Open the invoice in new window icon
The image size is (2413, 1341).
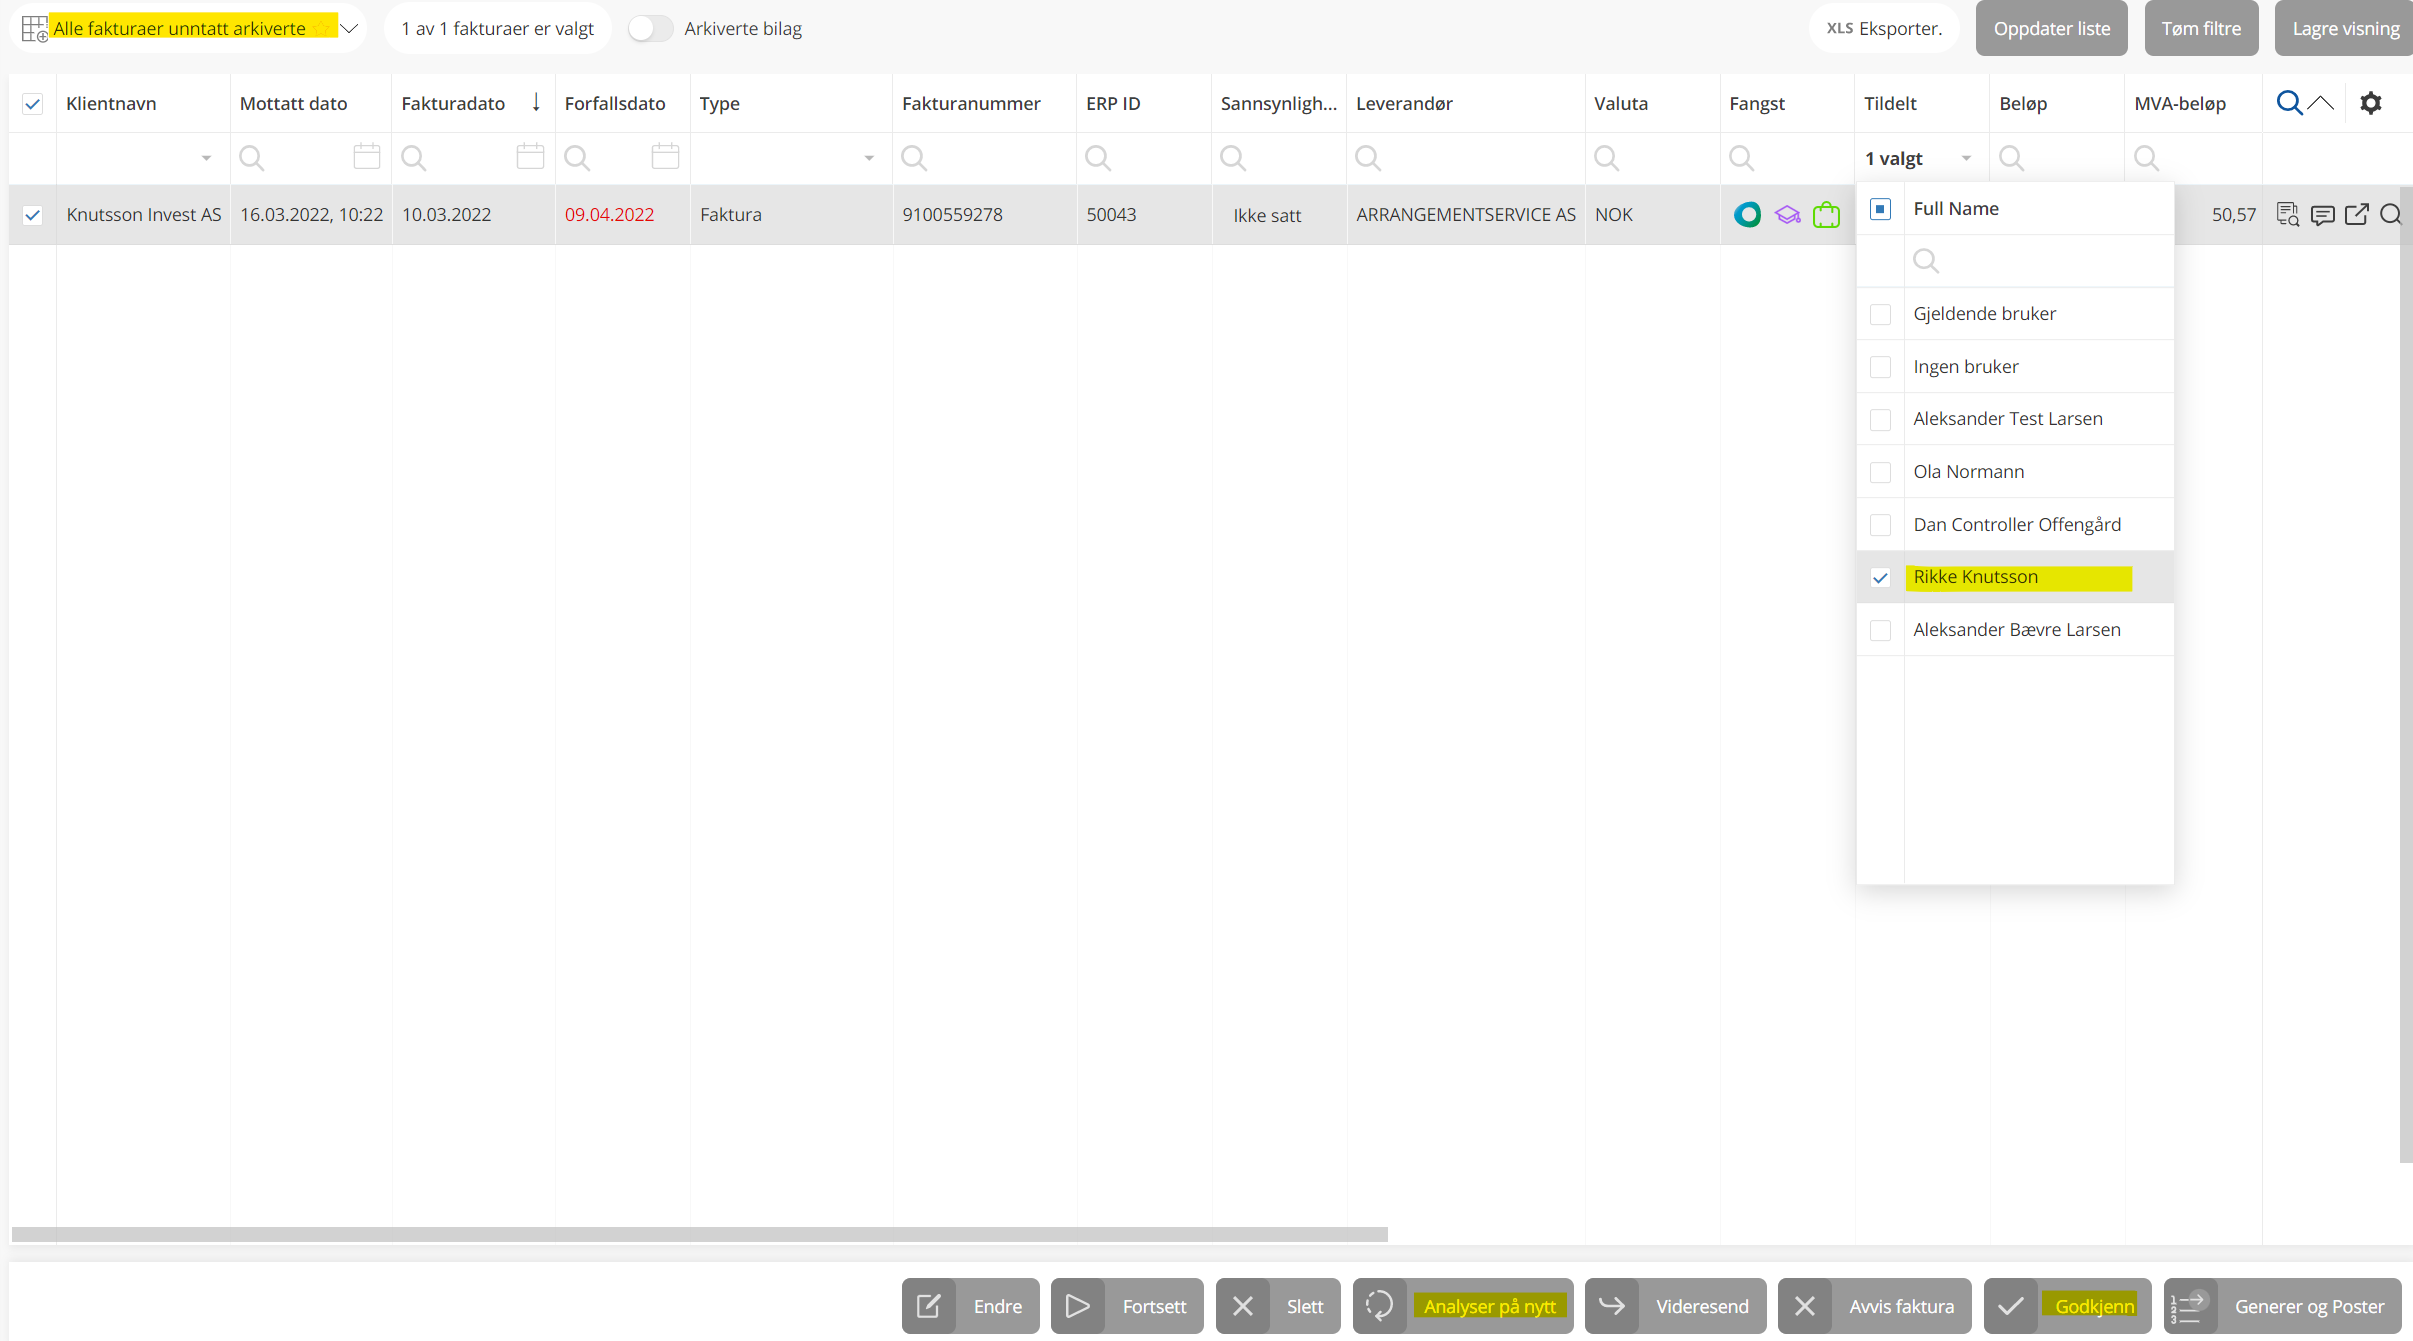2357,215
